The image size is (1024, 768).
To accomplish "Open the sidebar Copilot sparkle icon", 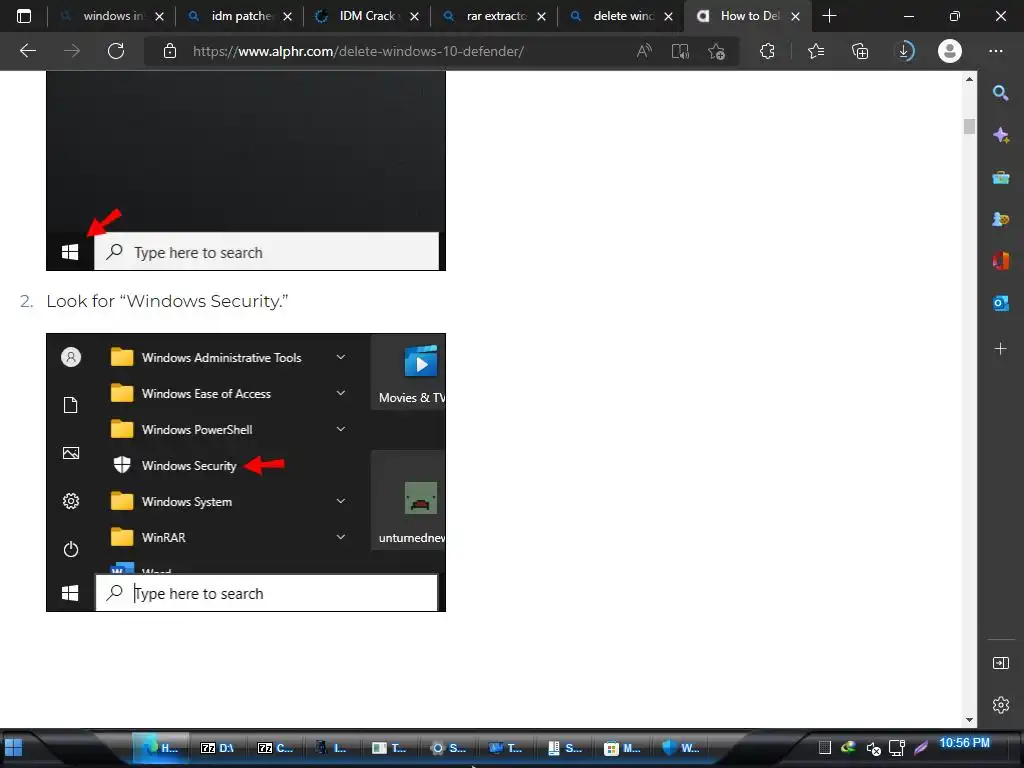I will click(x=1000, y=135).
